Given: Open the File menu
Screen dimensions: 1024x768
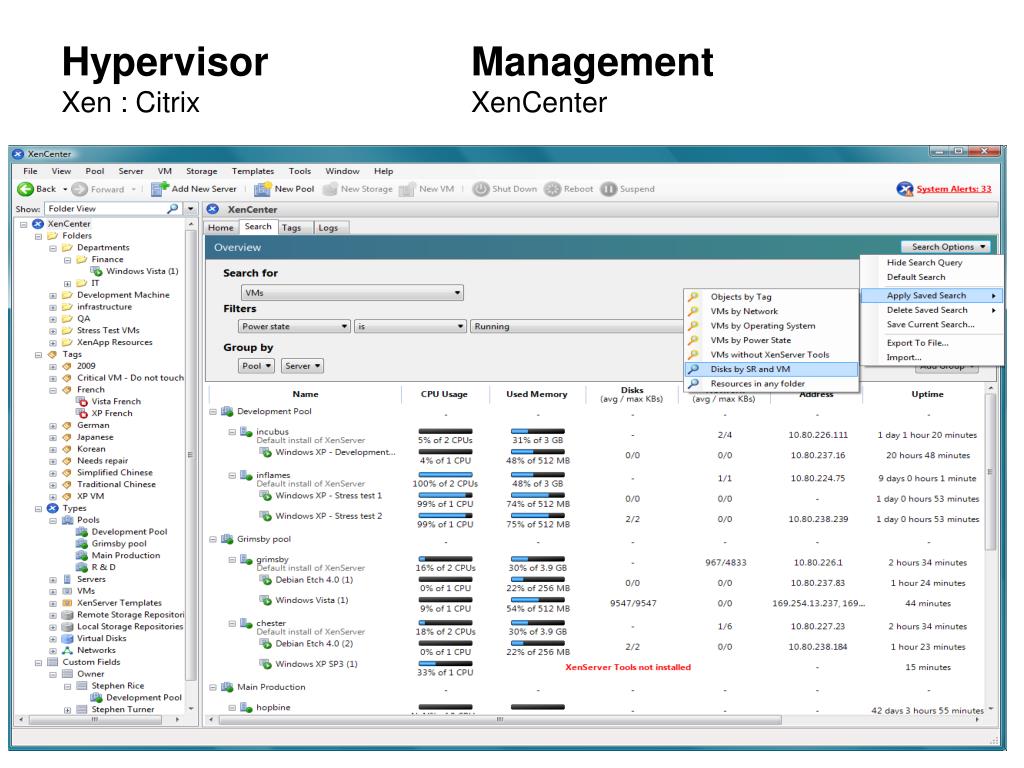Looking at the screenshot, I should (30, 171).
